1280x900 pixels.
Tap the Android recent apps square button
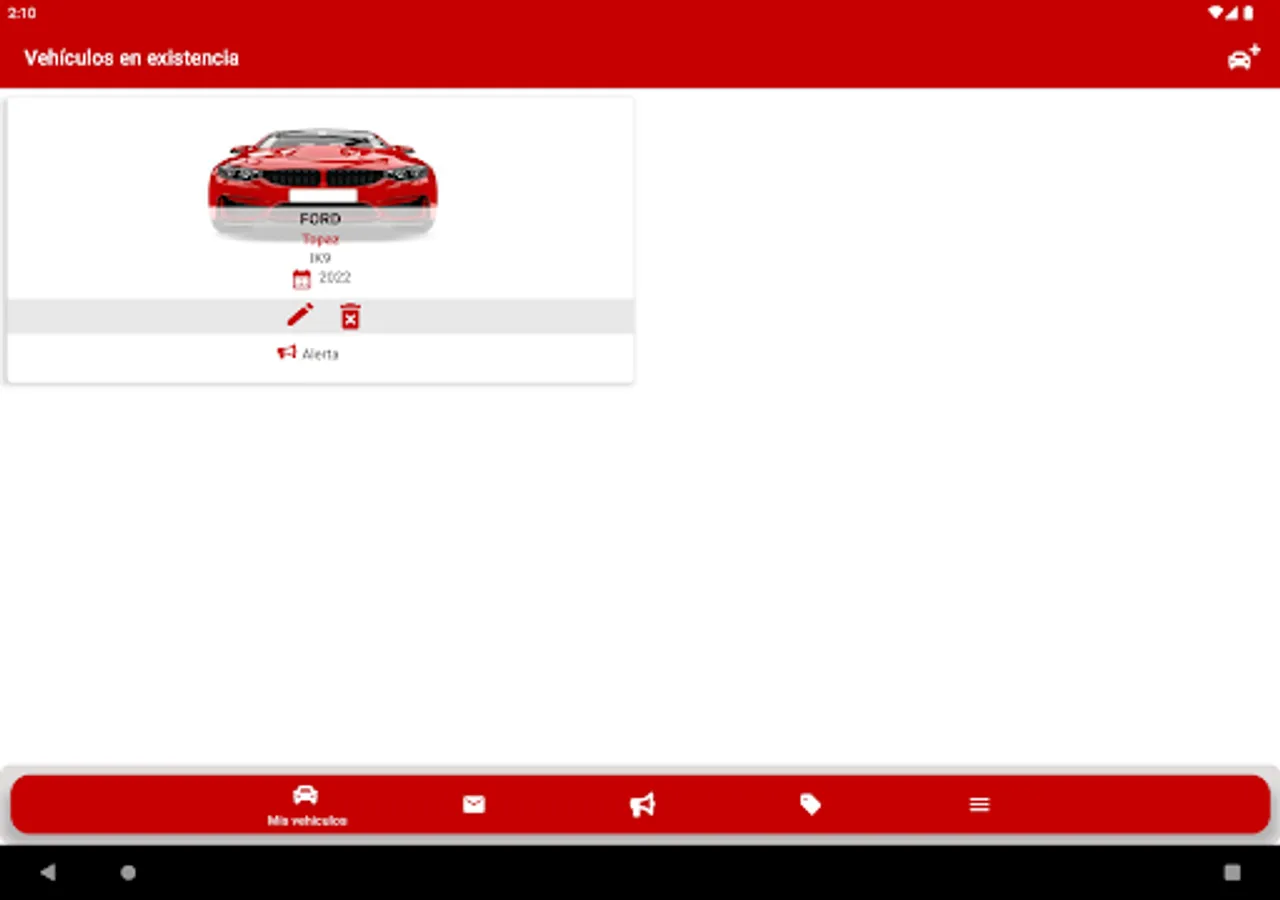click(x=1232, y=872)
